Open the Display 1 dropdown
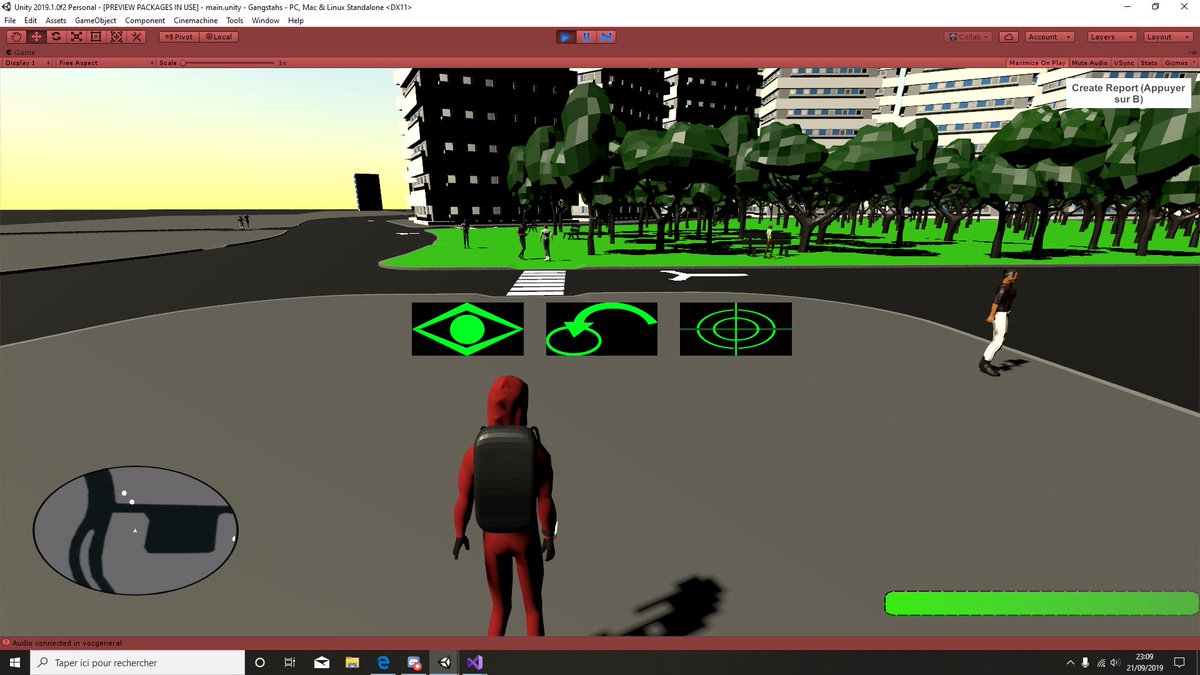This screenshot has width=1200, height=675. click(x=26, y=63)
